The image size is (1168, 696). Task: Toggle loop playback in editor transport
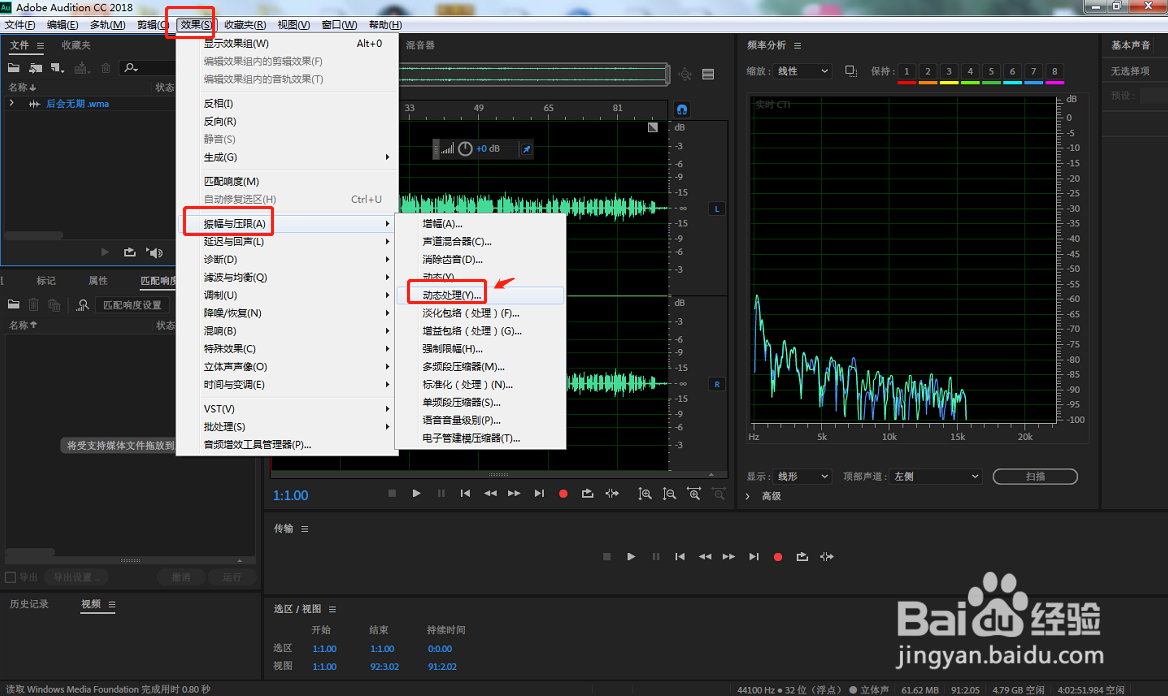pyautogui.click(x=588, y=493)
